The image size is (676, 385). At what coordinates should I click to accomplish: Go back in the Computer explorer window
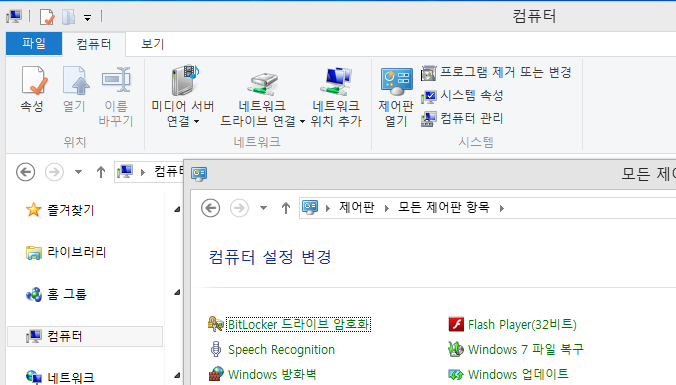(25, 172)
